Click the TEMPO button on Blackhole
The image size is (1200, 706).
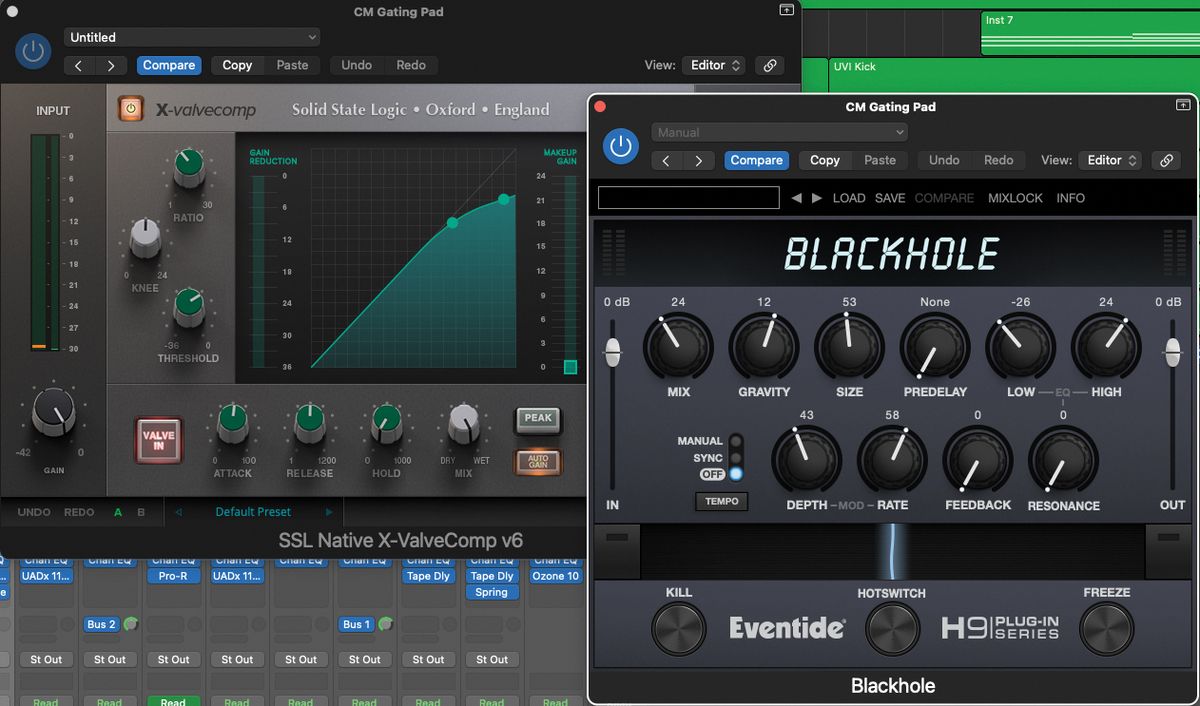pos(721,501)
